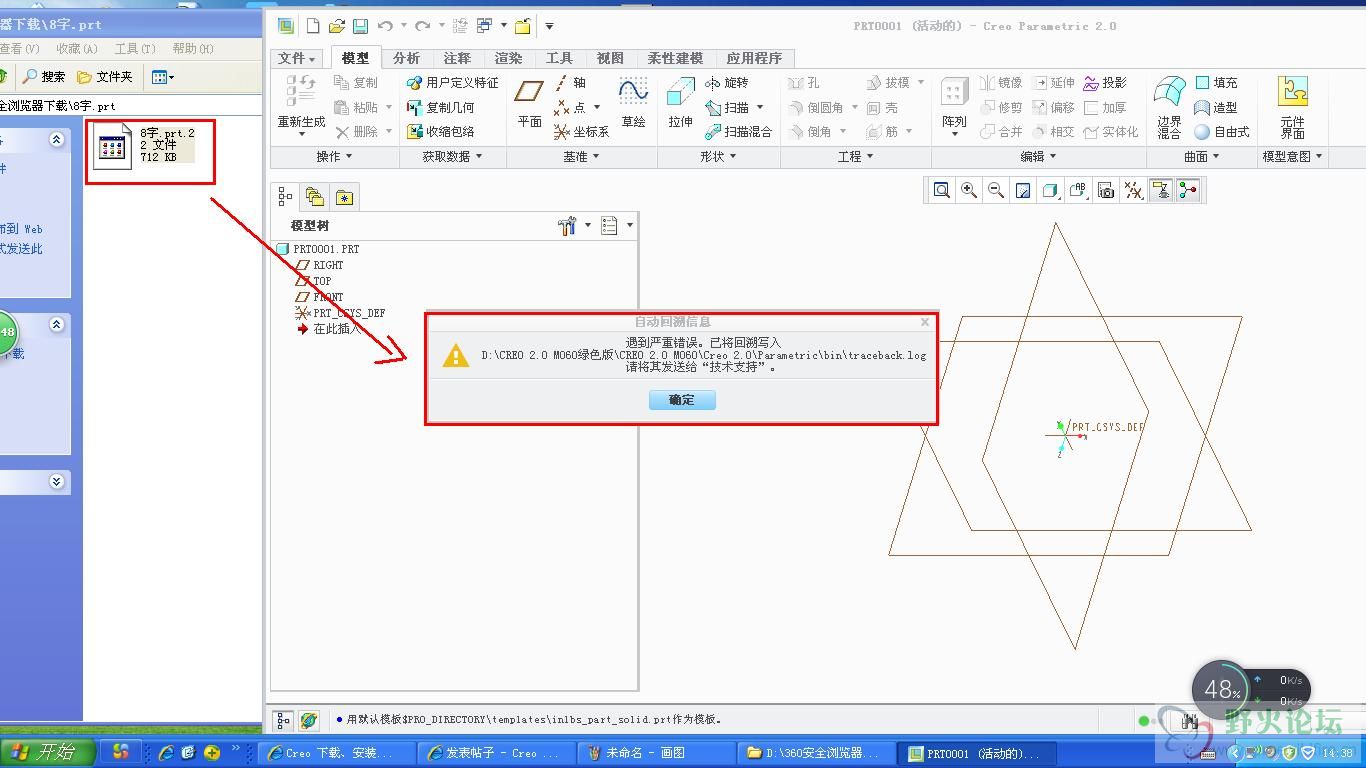Image resolution: width=1366 pixels, height=768 pixels.
Task: Expand the Surfaces (曲面) group
Action: click(x=1202, y=156)
